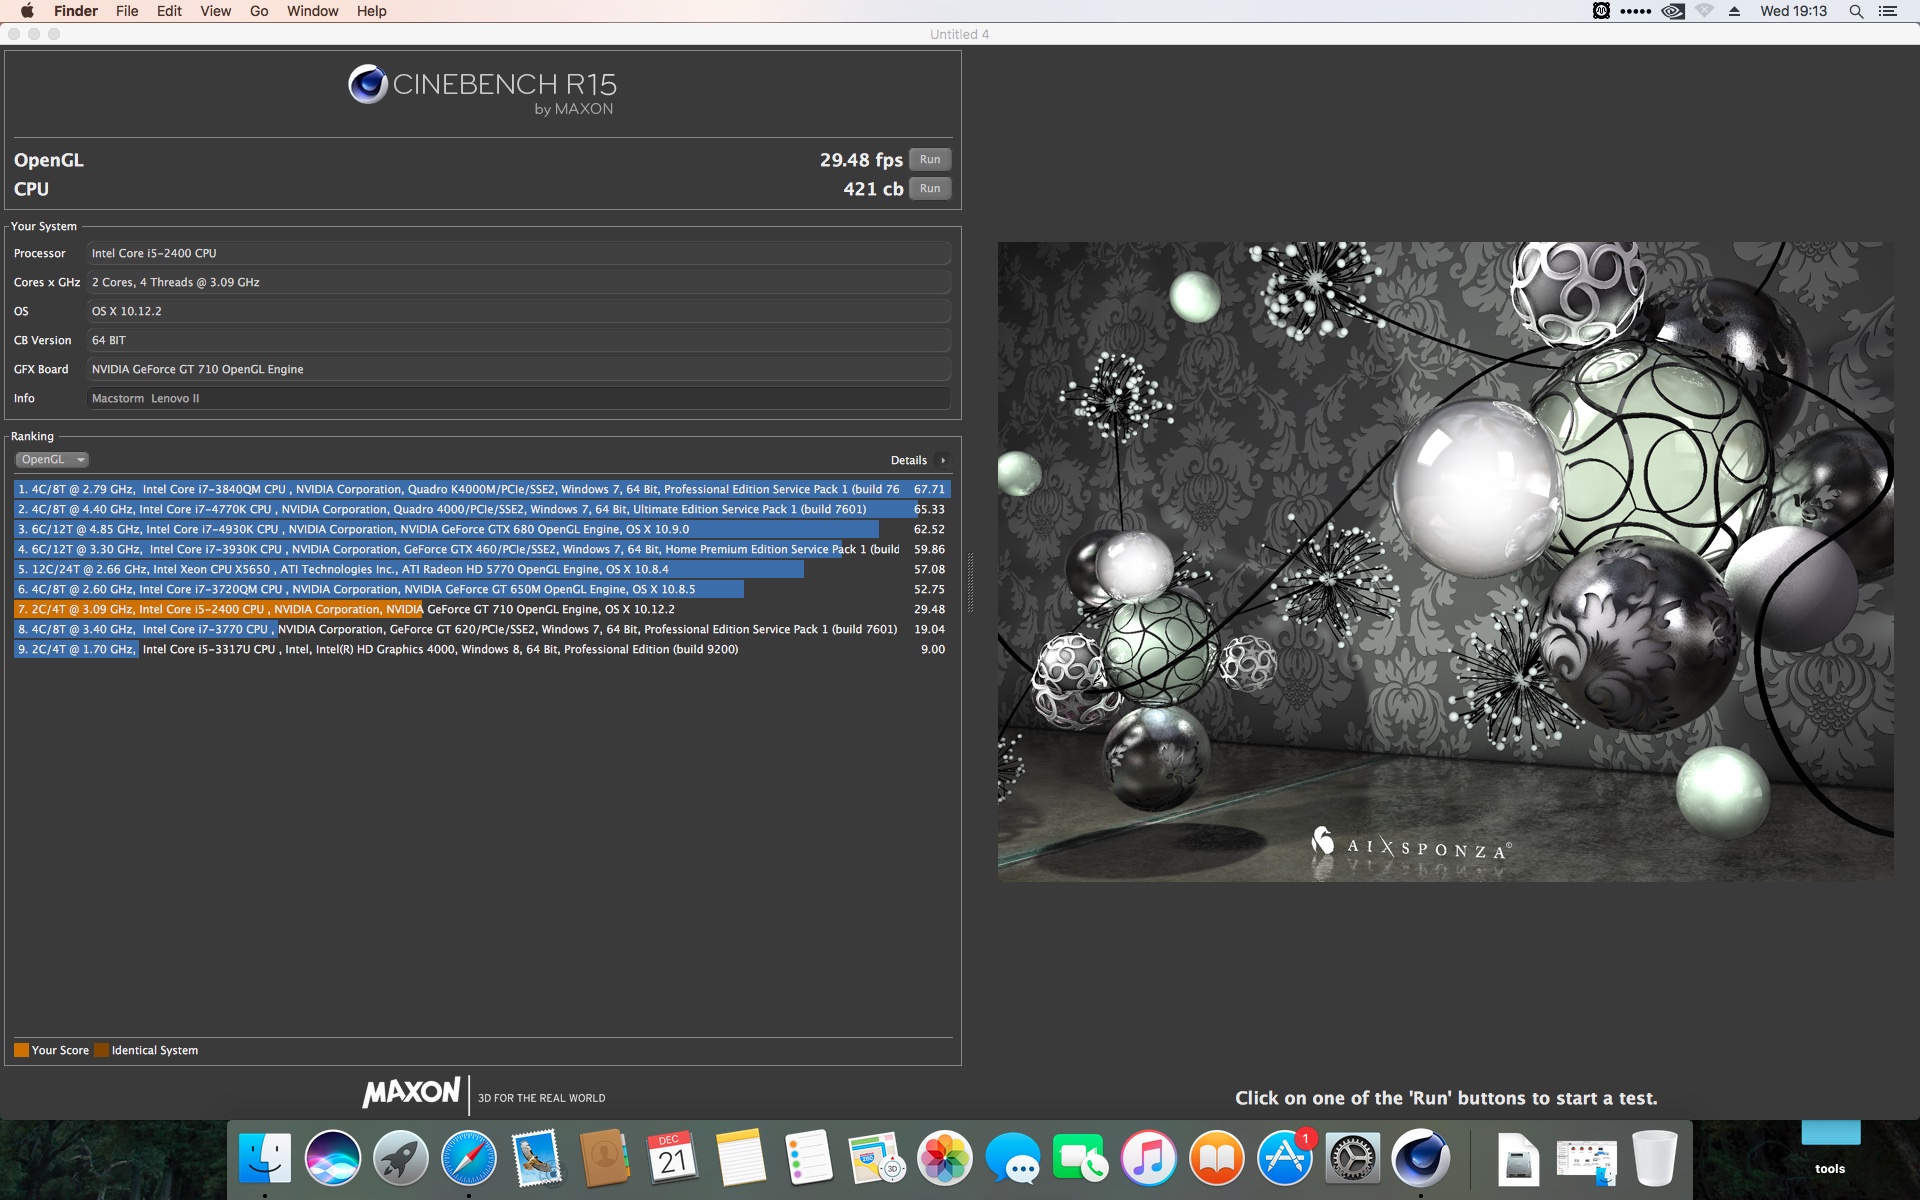
Task: Expand the ranking Details arrow
Action: 942,461
